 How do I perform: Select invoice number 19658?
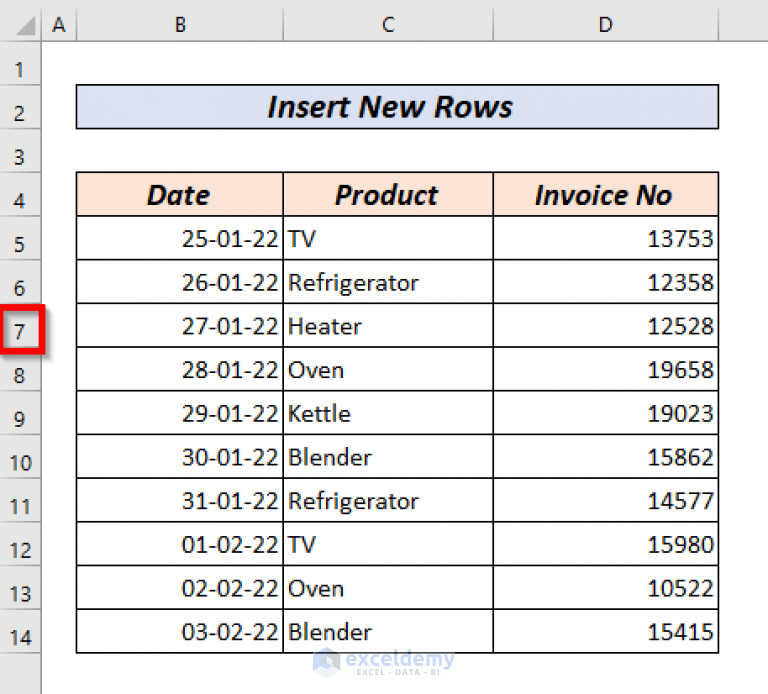click(x=606, y=369)
